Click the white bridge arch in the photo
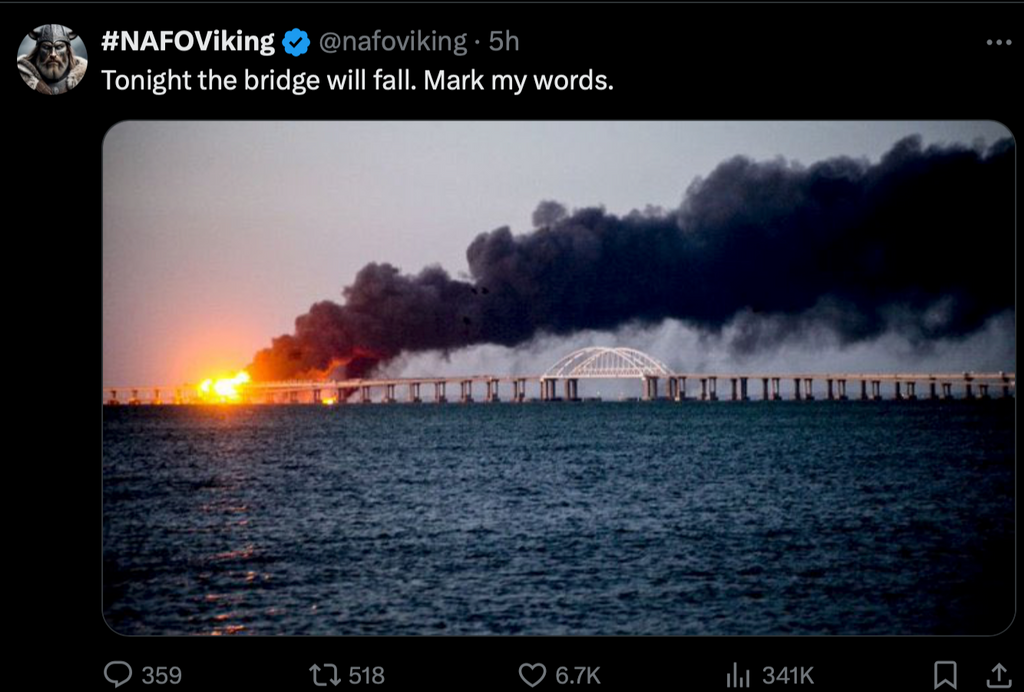 pos(606,362)
